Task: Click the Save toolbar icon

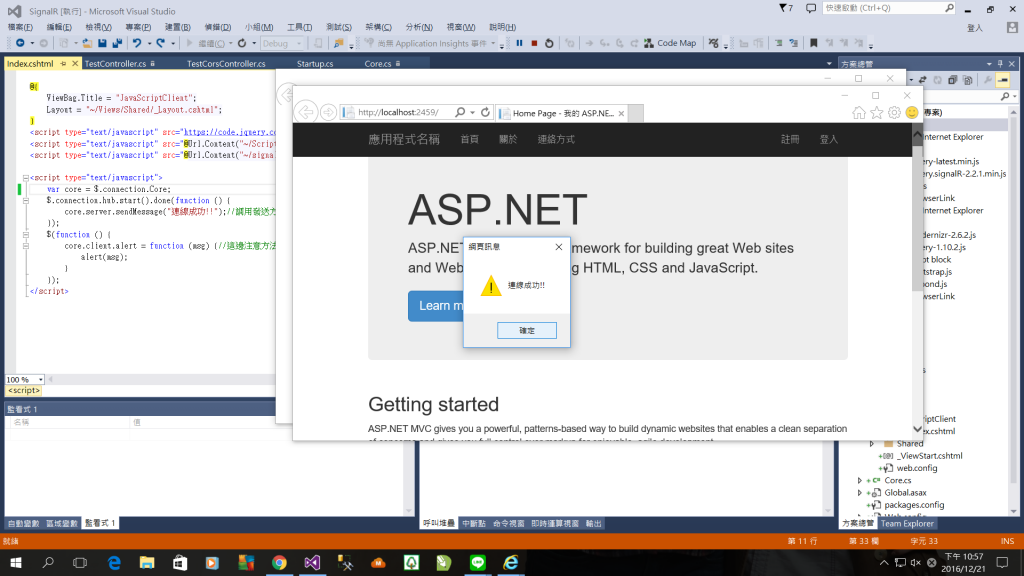Action: click(x=102, y=43)
